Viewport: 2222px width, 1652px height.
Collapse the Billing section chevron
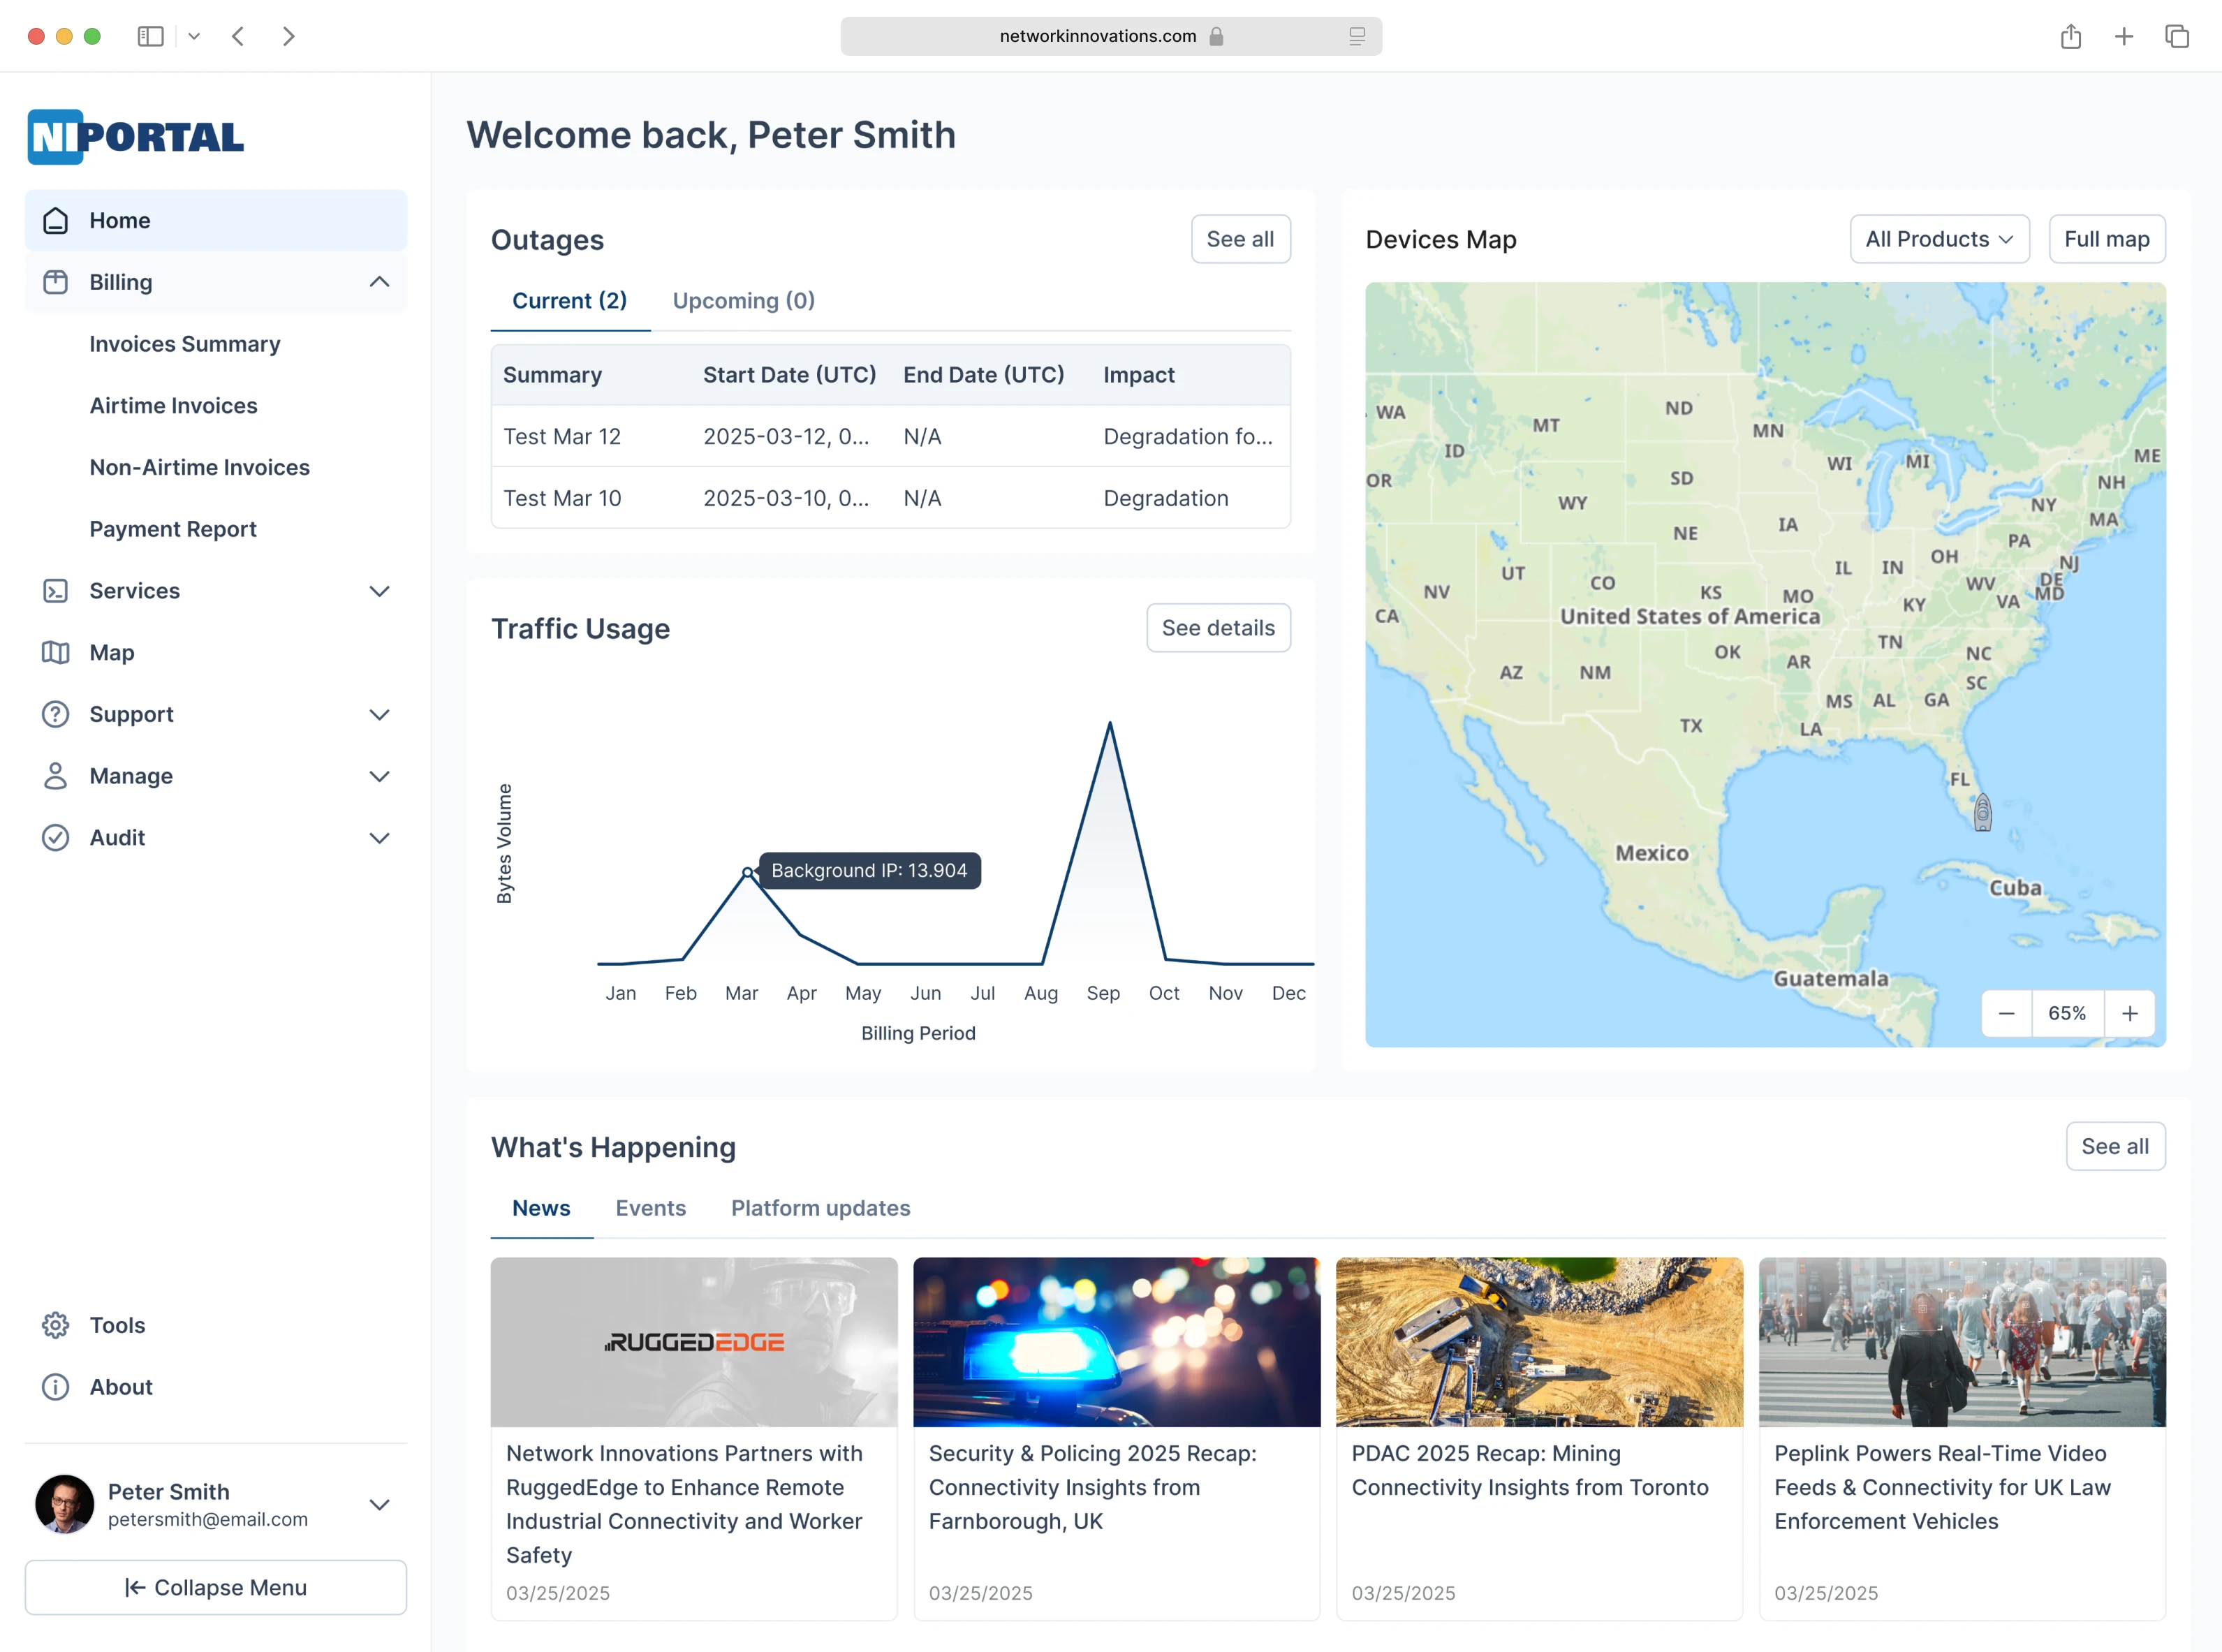click(x=379, y=282)
